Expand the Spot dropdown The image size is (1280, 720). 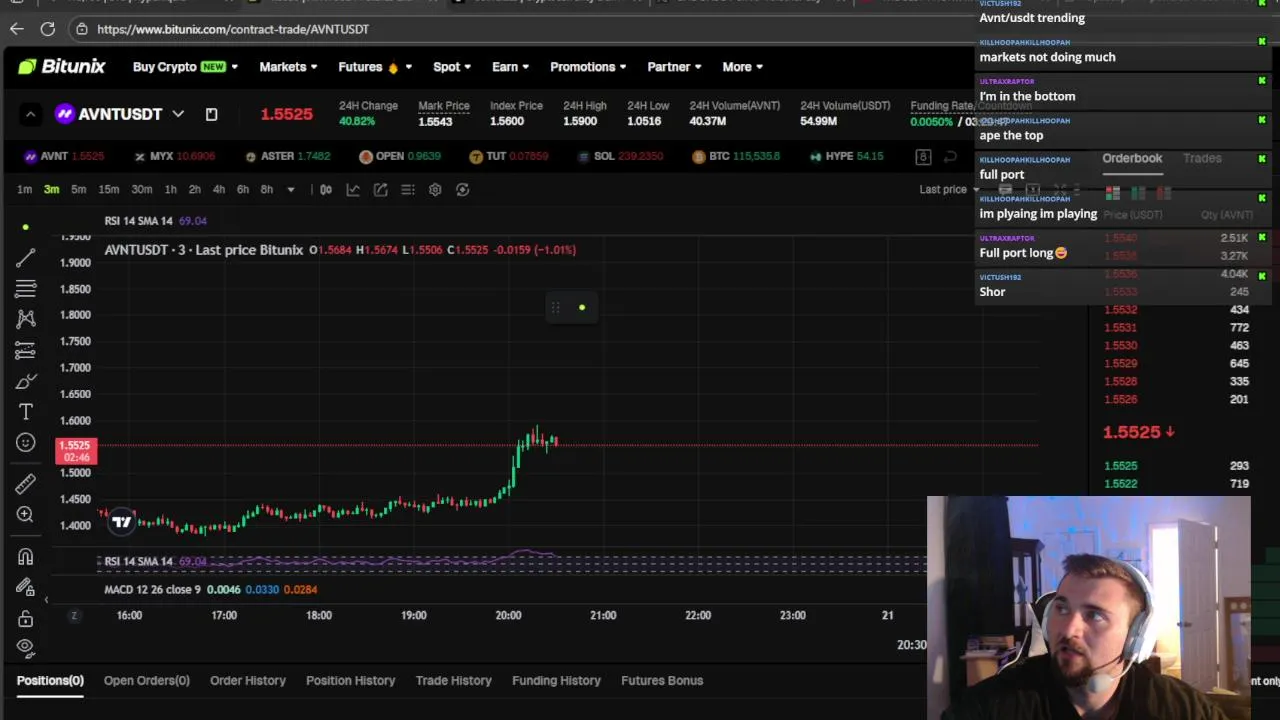[452, 67]
